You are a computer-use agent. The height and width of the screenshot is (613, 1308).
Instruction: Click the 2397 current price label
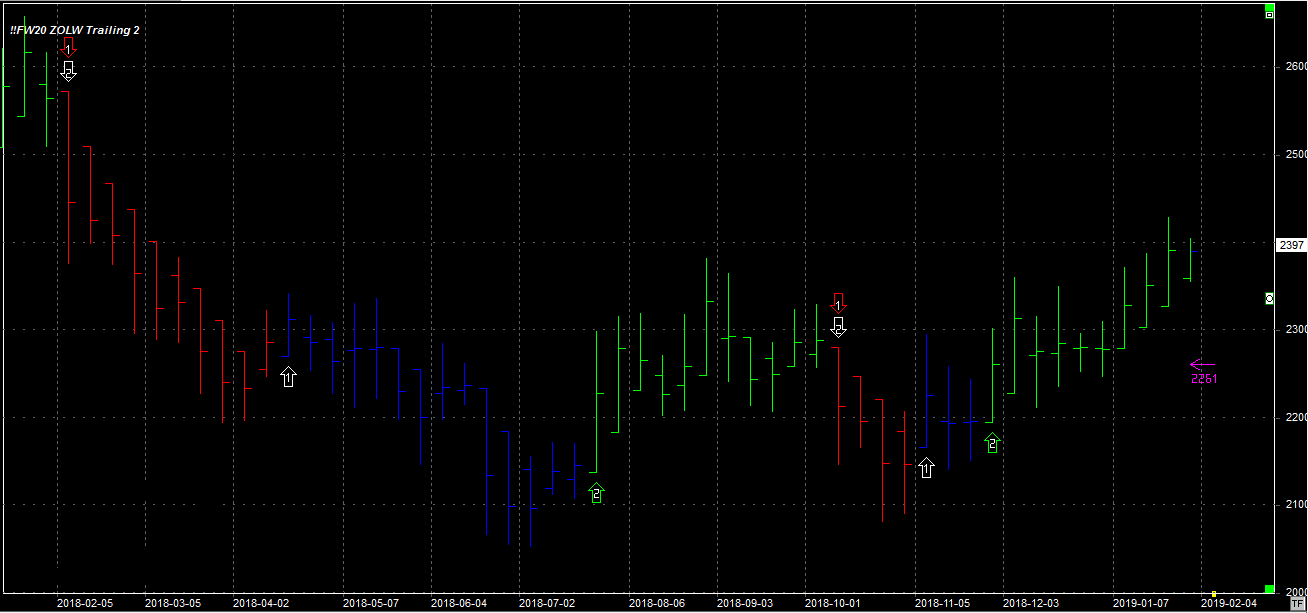1290,245
